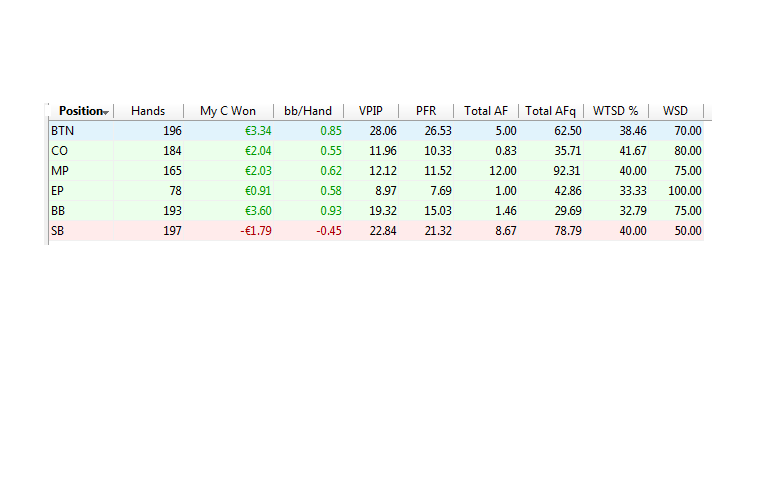Sort by WTSD % column header
768x480 pixels.
[616, 111]
